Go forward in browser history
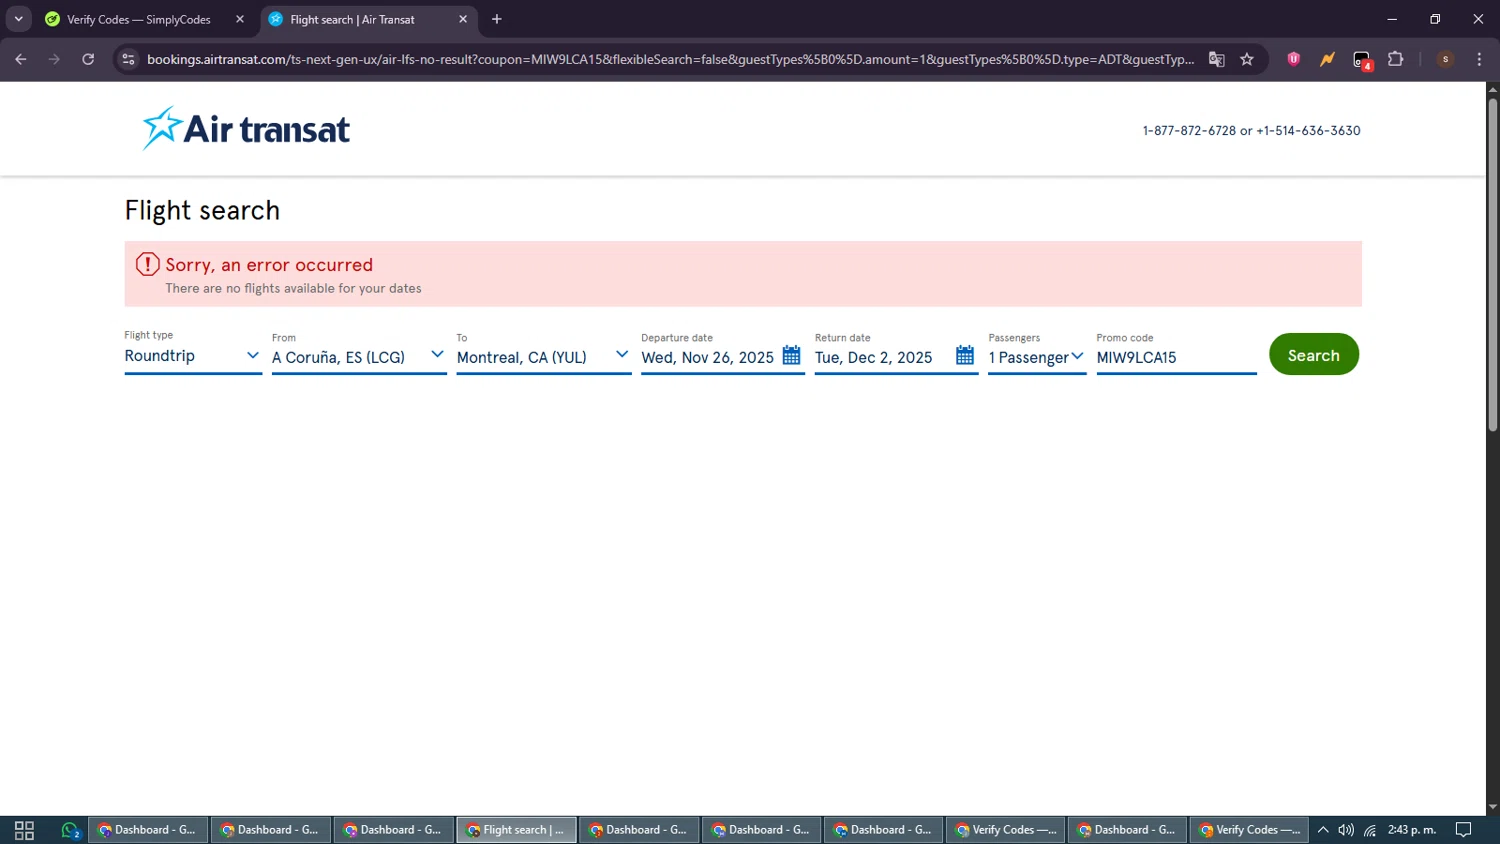Viewport: 1500px width, 844px height. click(x=54, y=59)
